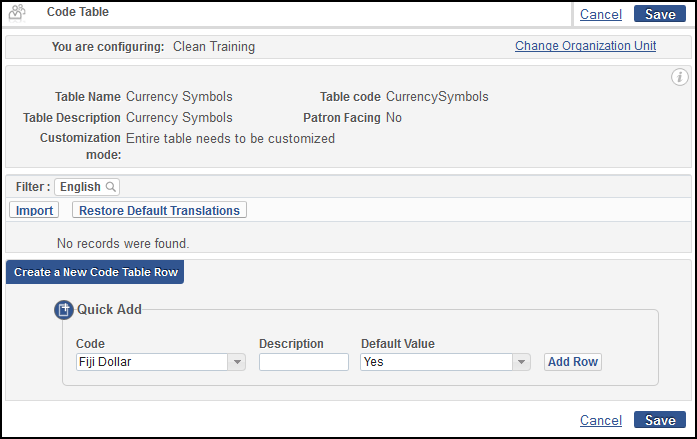Viewport: 697px width, 439px height.
Task: Click the Quick Add section heading
Action: [109, 309]
